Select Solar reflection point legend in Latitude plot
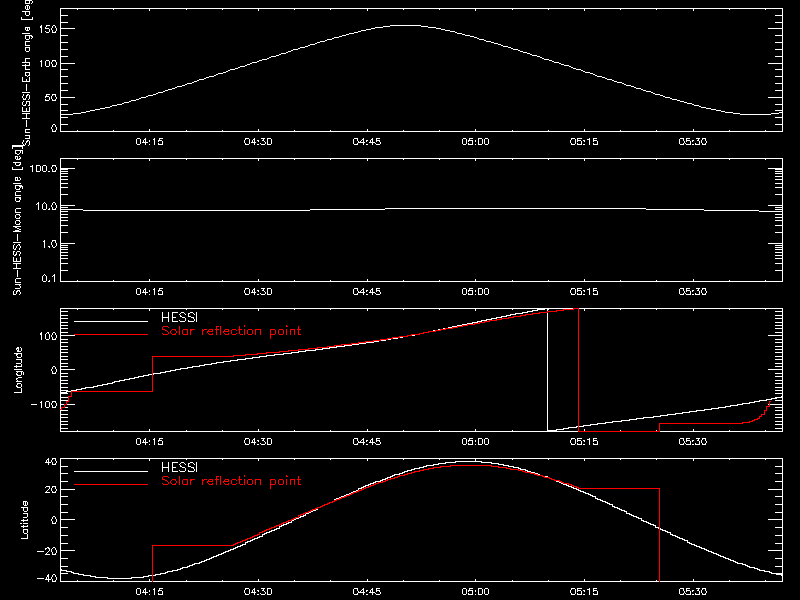Screen dimensions: 800x600 click(x=231, y=481)
